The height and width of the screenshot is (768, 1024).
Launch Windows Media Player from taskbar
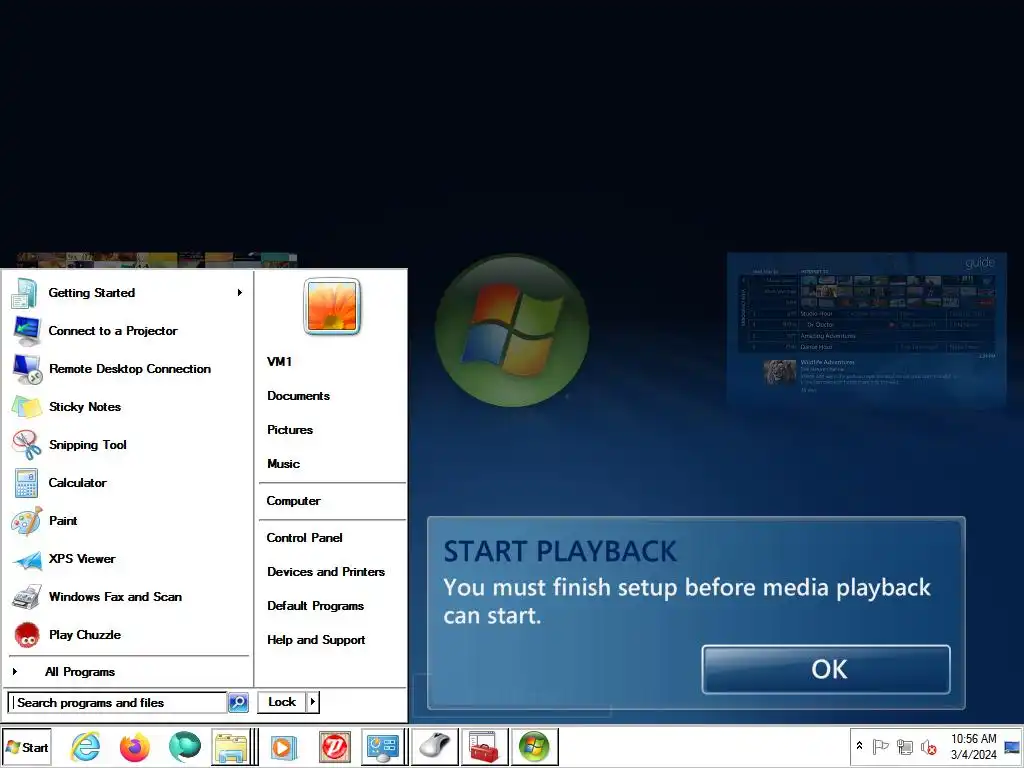[284, 747]
